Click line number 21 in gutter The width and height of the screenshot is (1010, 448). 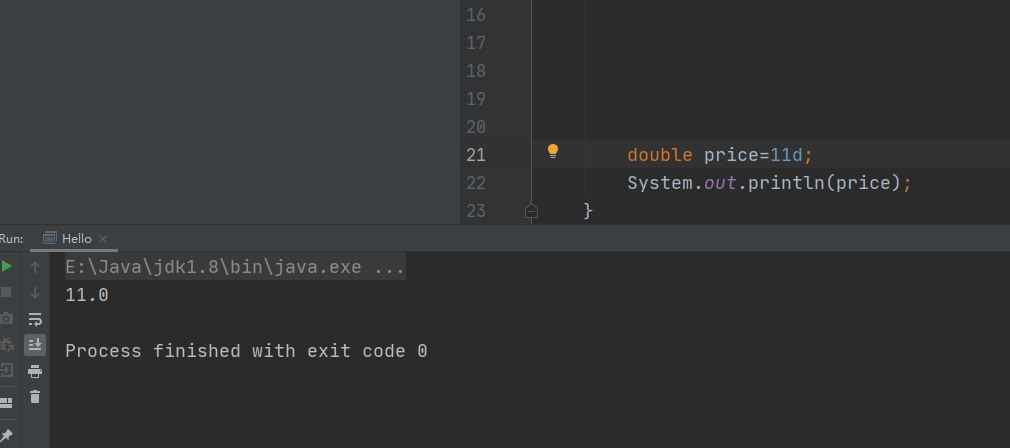pyautogui.click(x=476, y=155)
